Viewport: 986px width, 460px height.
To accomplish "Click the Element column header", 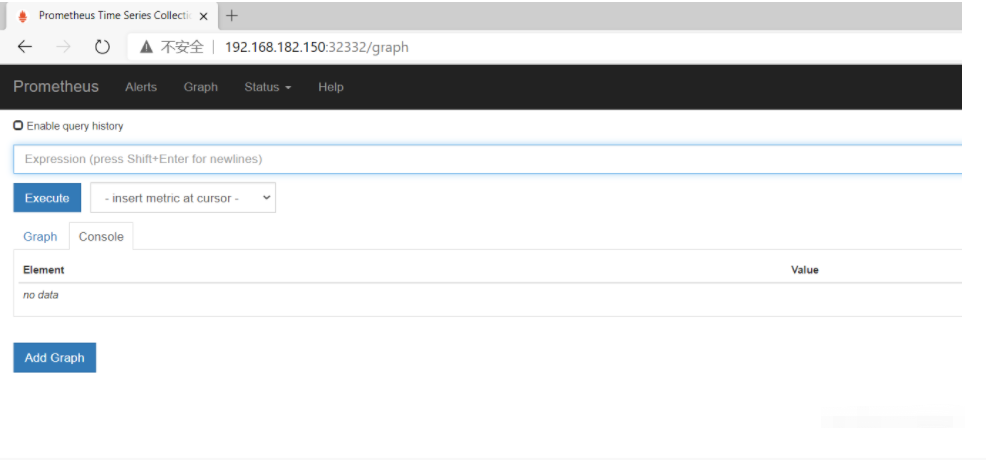I will click(x=43, y=270).
